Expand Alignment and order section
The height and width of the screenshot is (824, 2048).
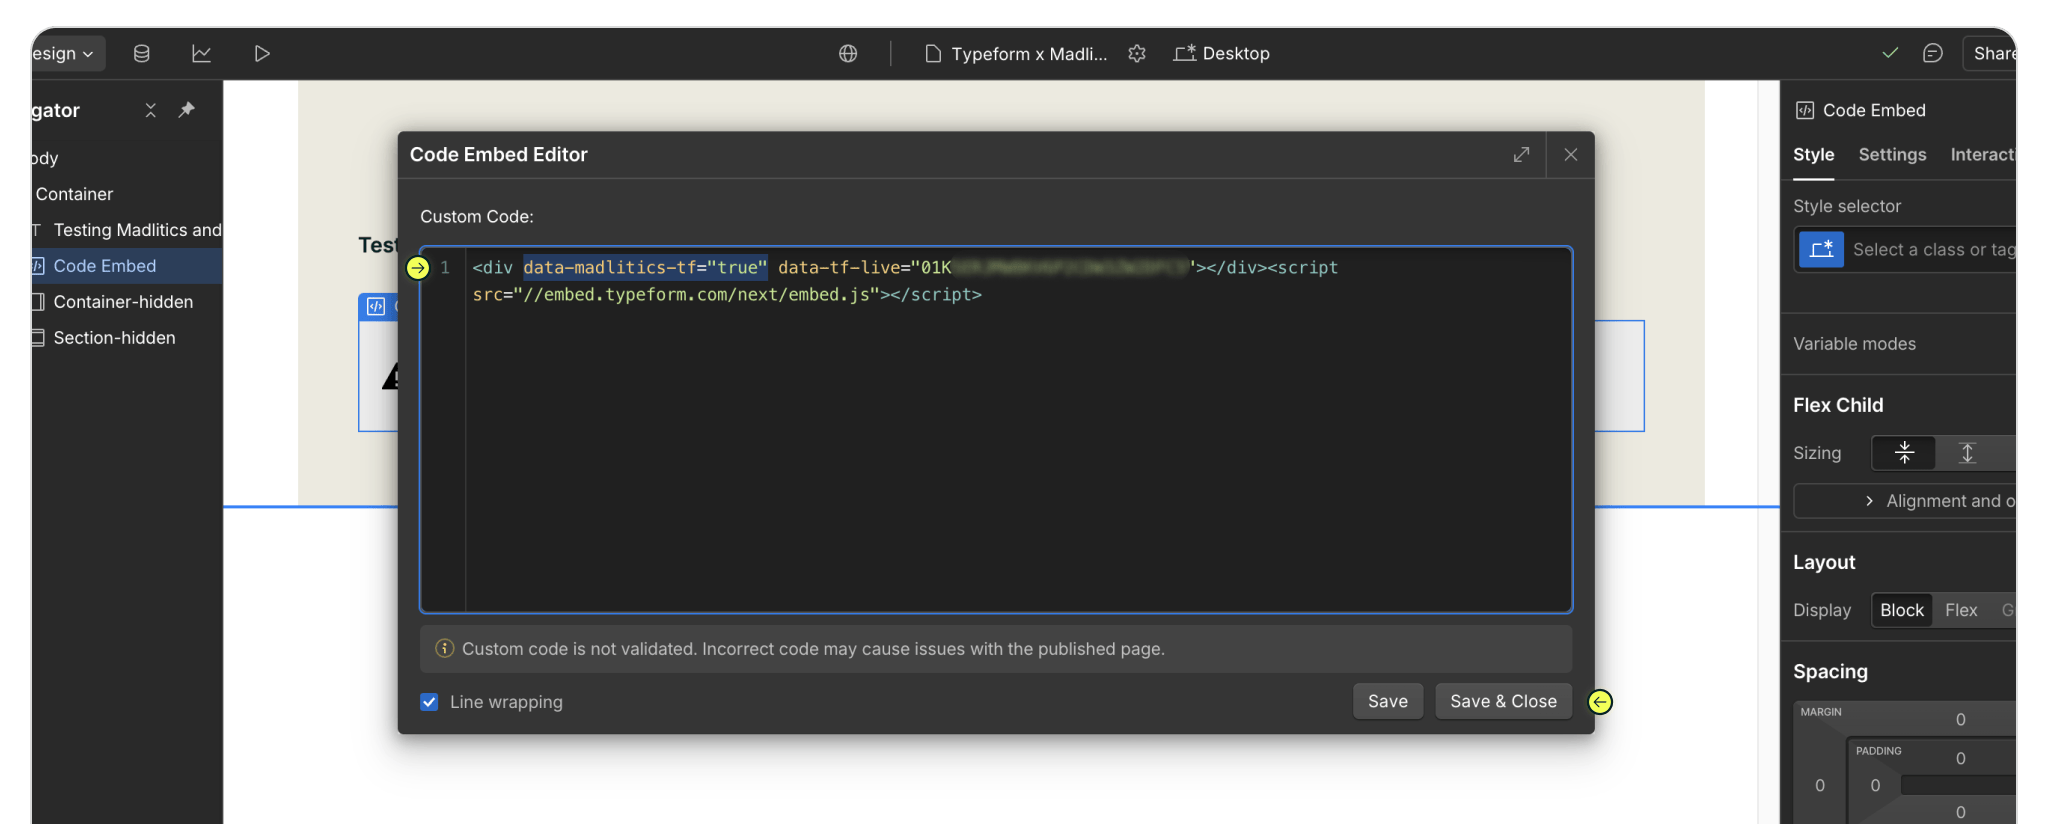(1905, 501)
